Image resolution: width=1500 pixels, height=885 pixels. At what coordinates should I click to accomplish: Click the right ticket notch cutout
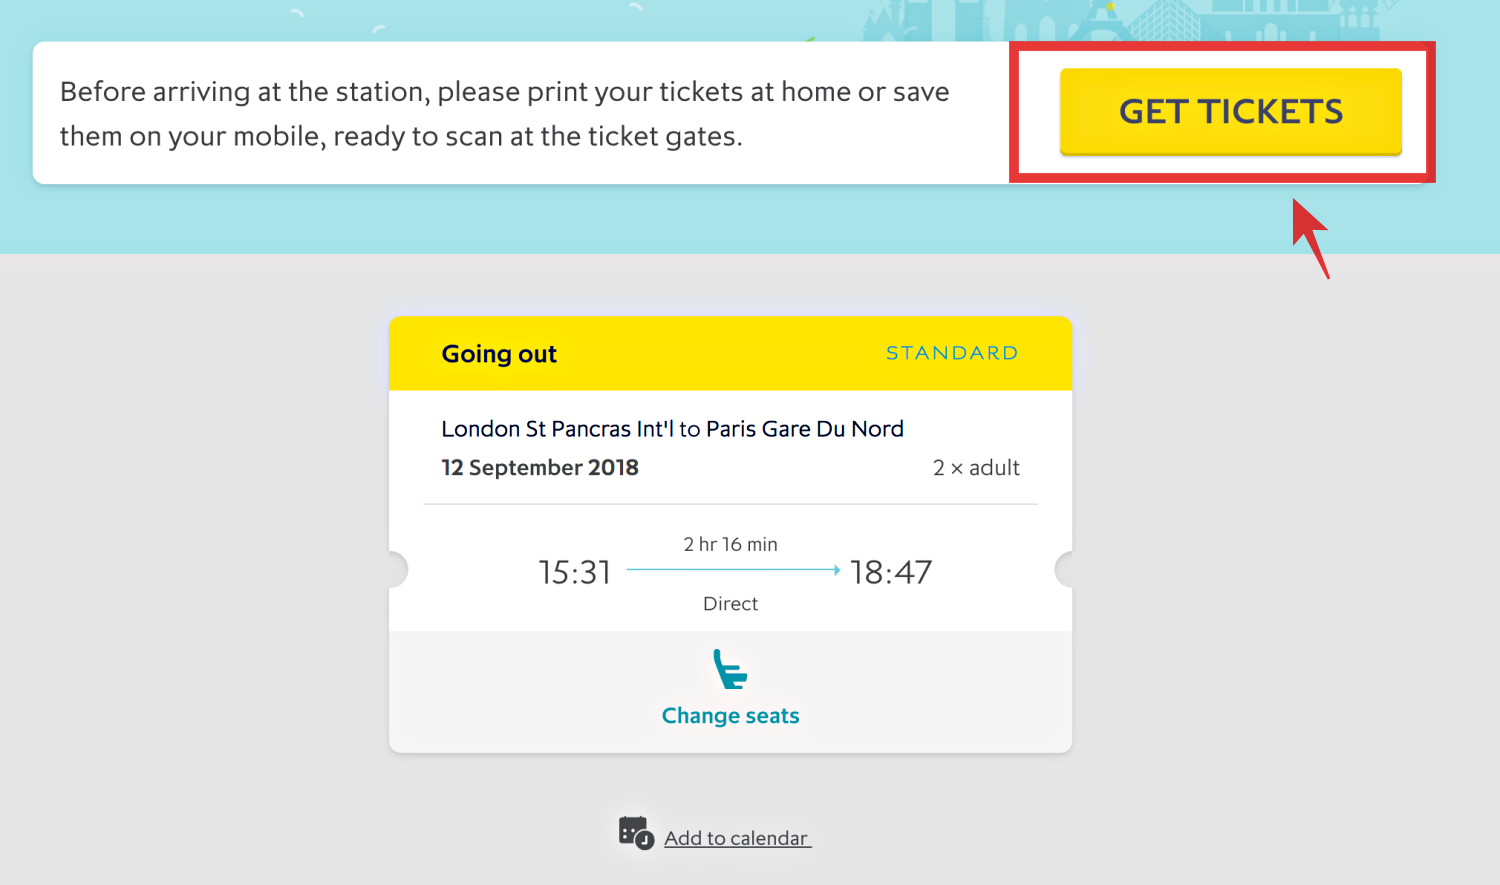click(x=1064, y=569)
